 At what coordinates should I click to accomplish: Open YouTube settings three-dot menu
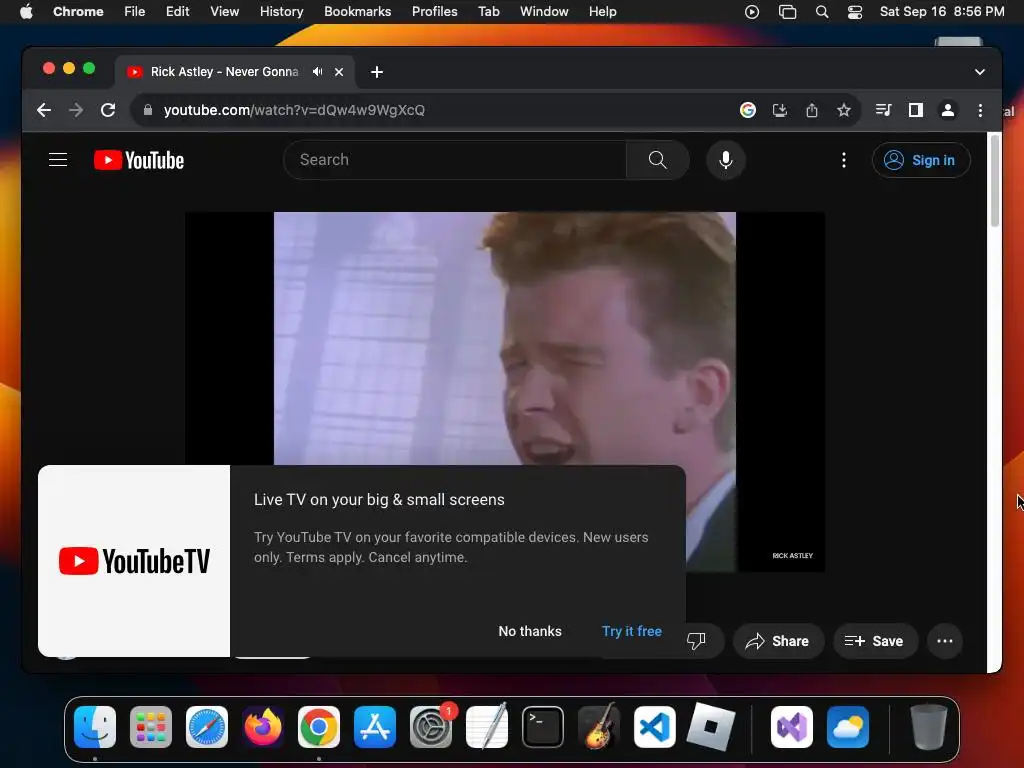(x=844, y=160)
